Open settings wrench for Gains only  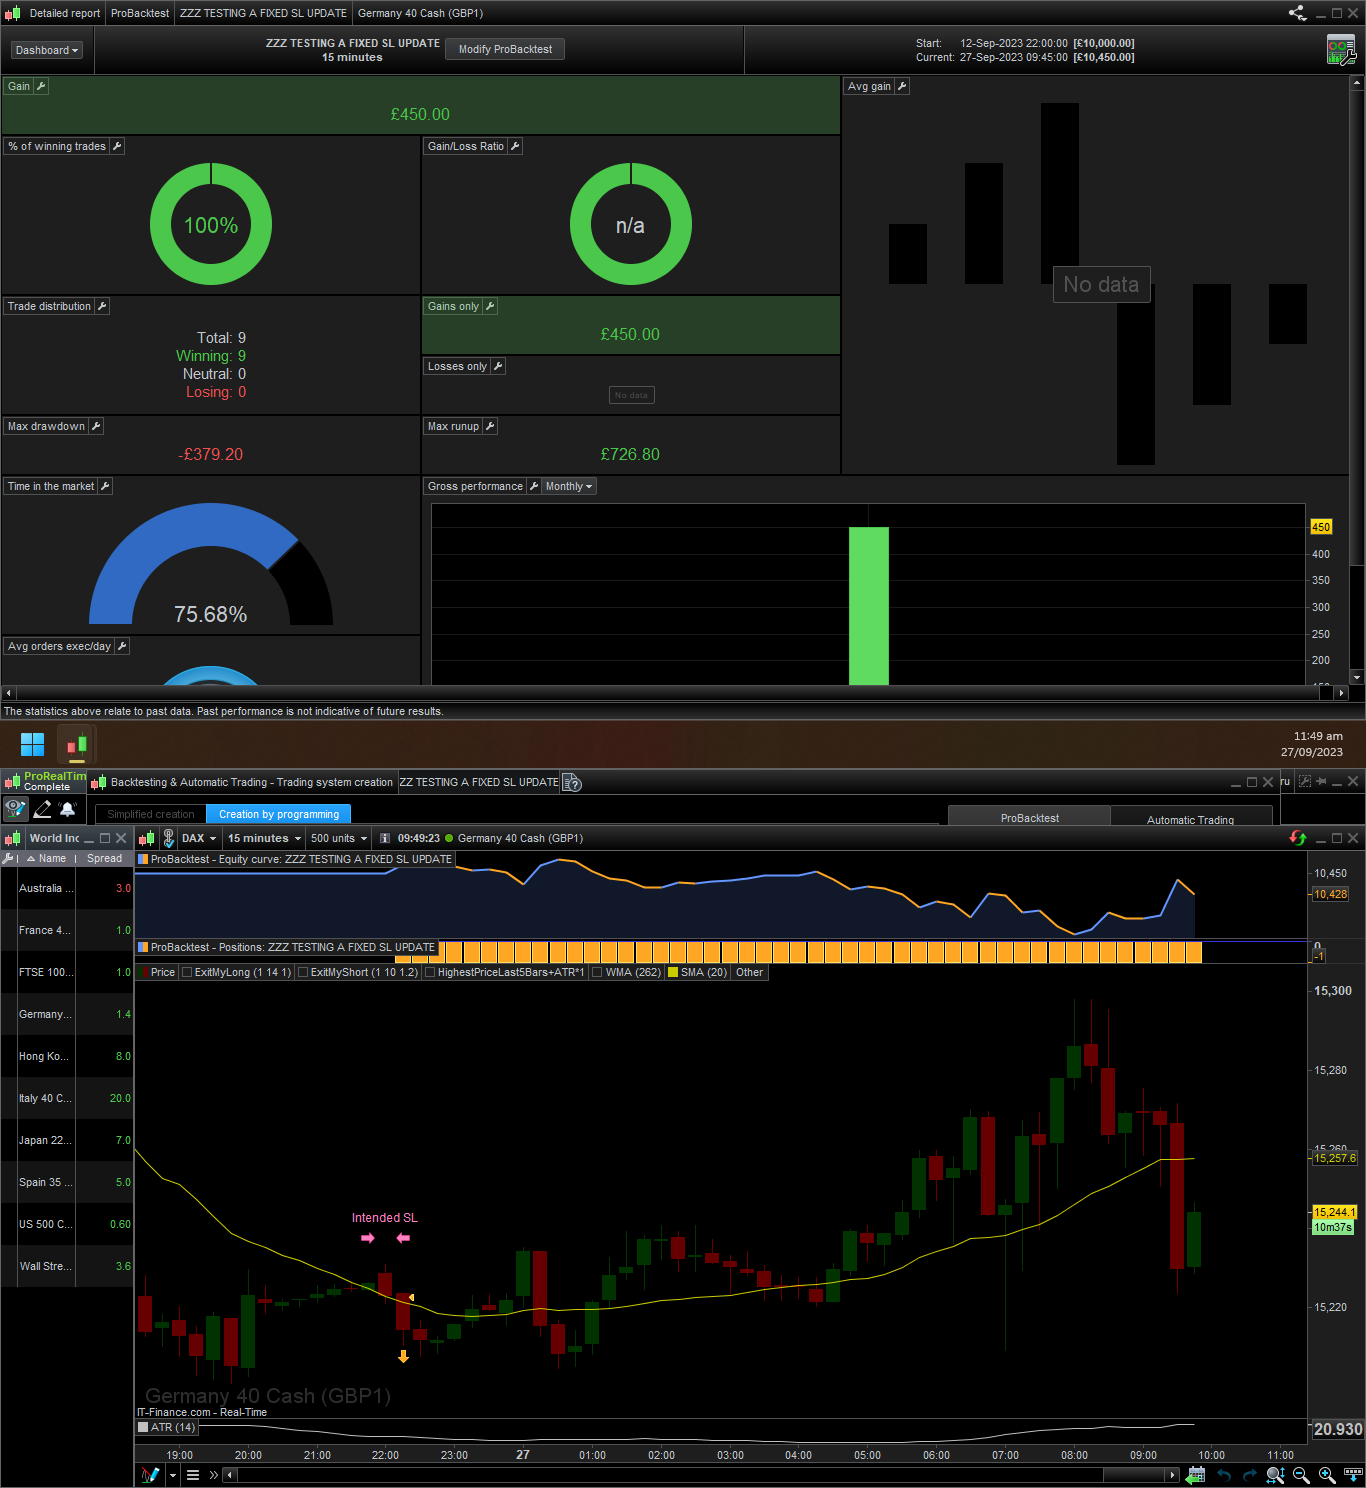click(x=490, y=306)
